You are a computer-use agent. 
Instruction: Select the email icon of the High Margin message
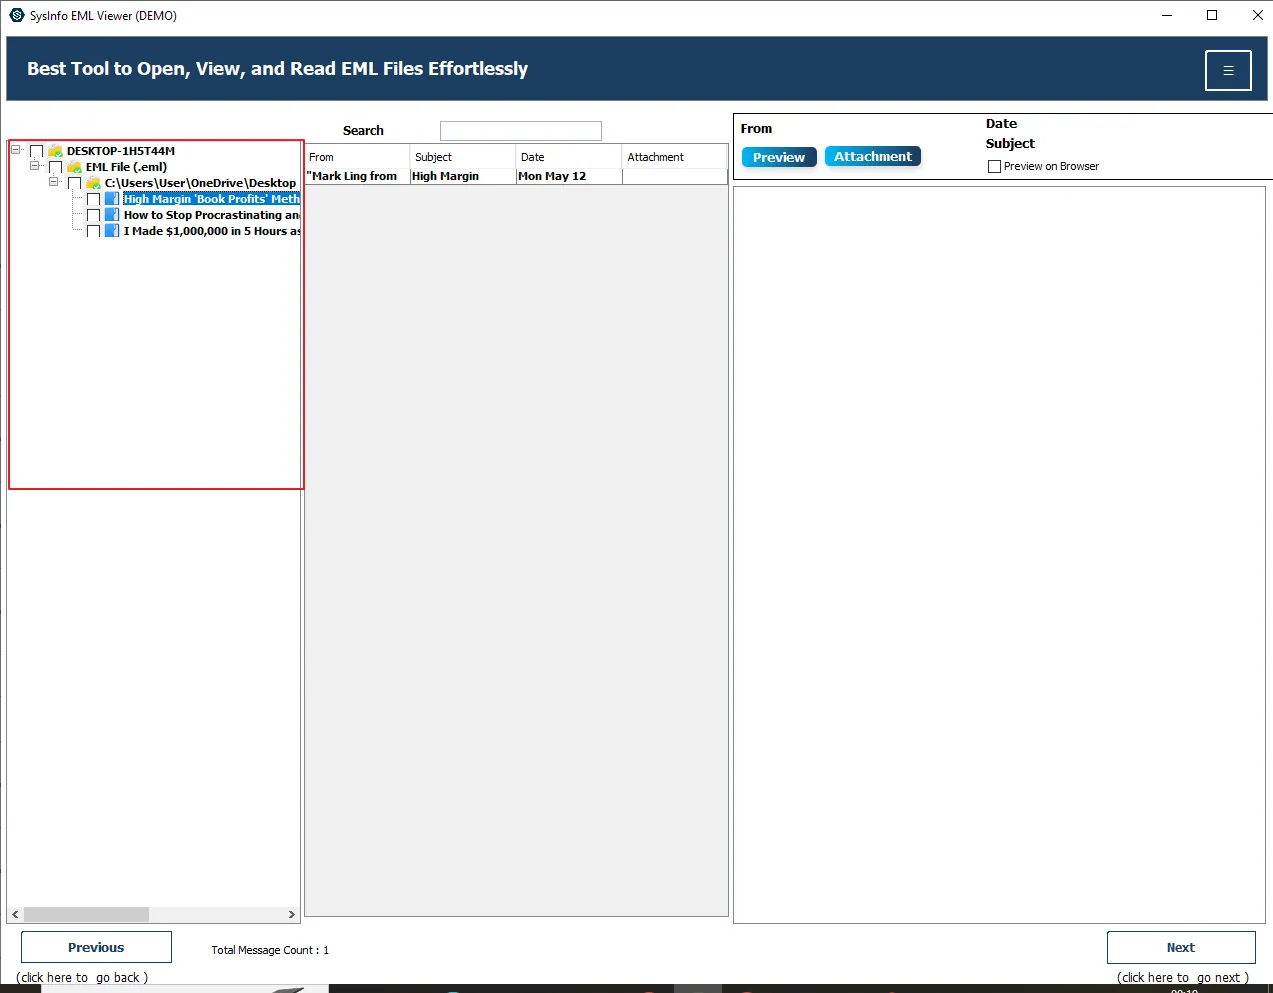click(110, 198)
